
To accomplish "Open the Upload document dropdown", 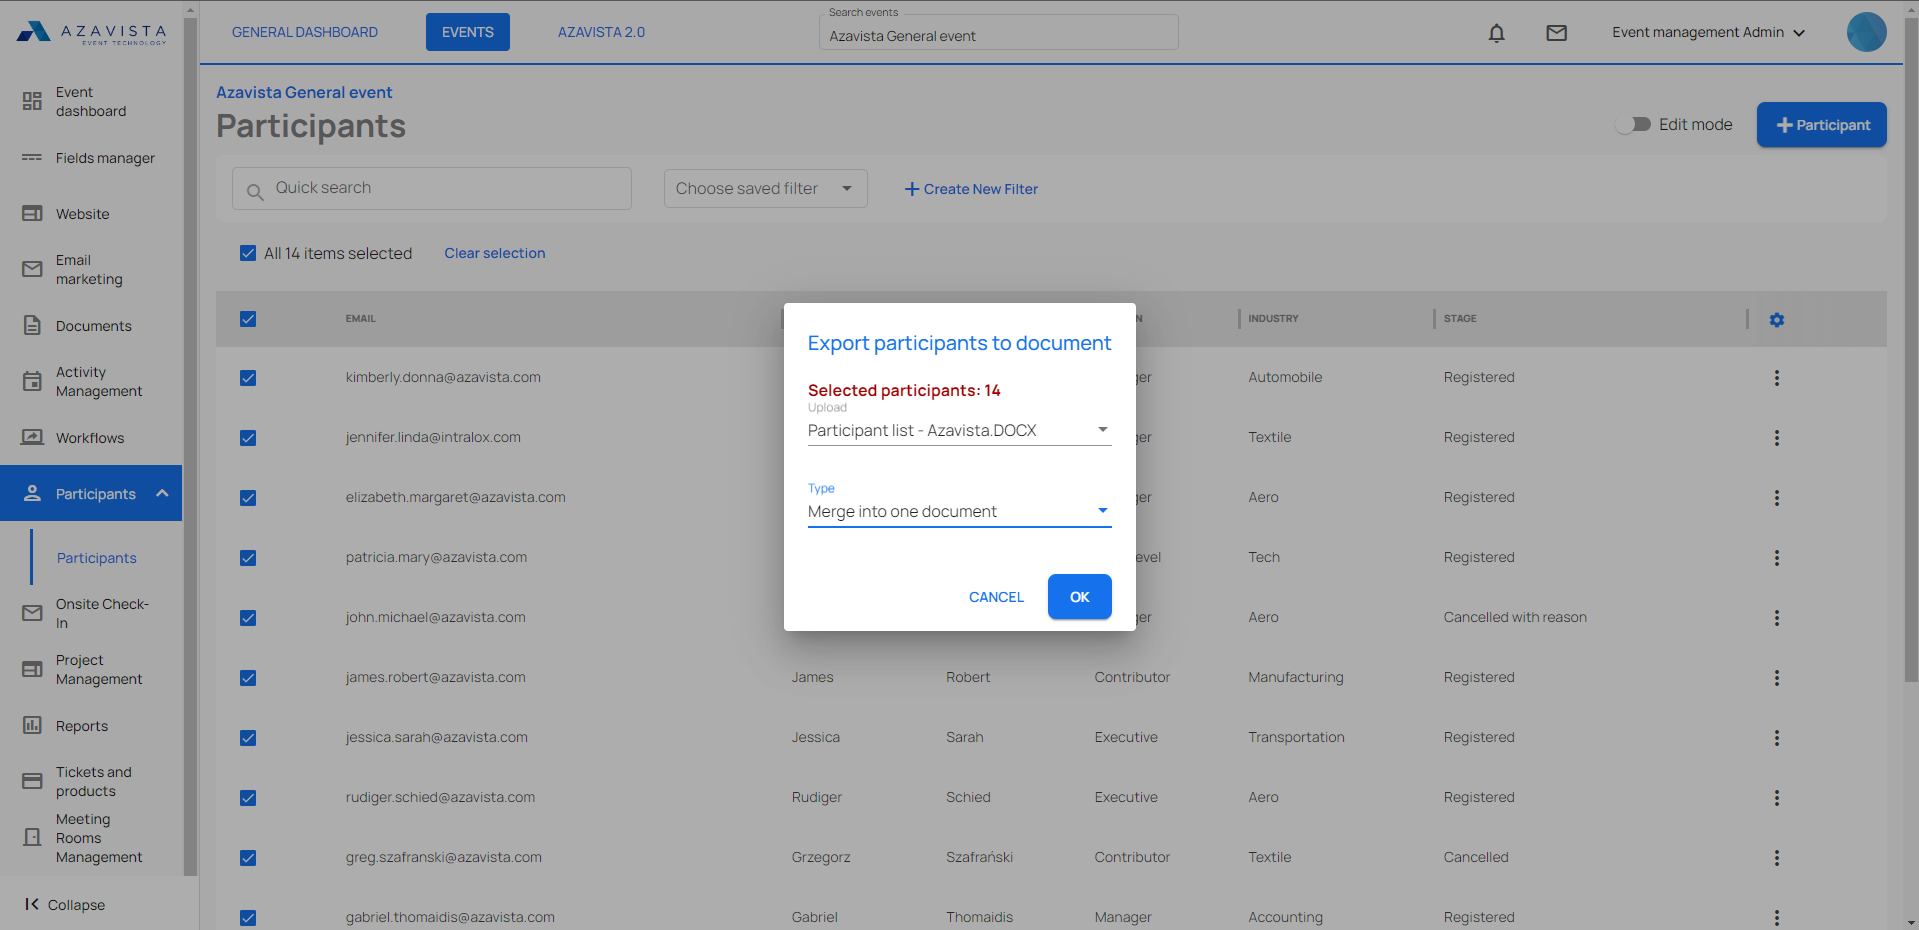I will [x=959, y=430].
